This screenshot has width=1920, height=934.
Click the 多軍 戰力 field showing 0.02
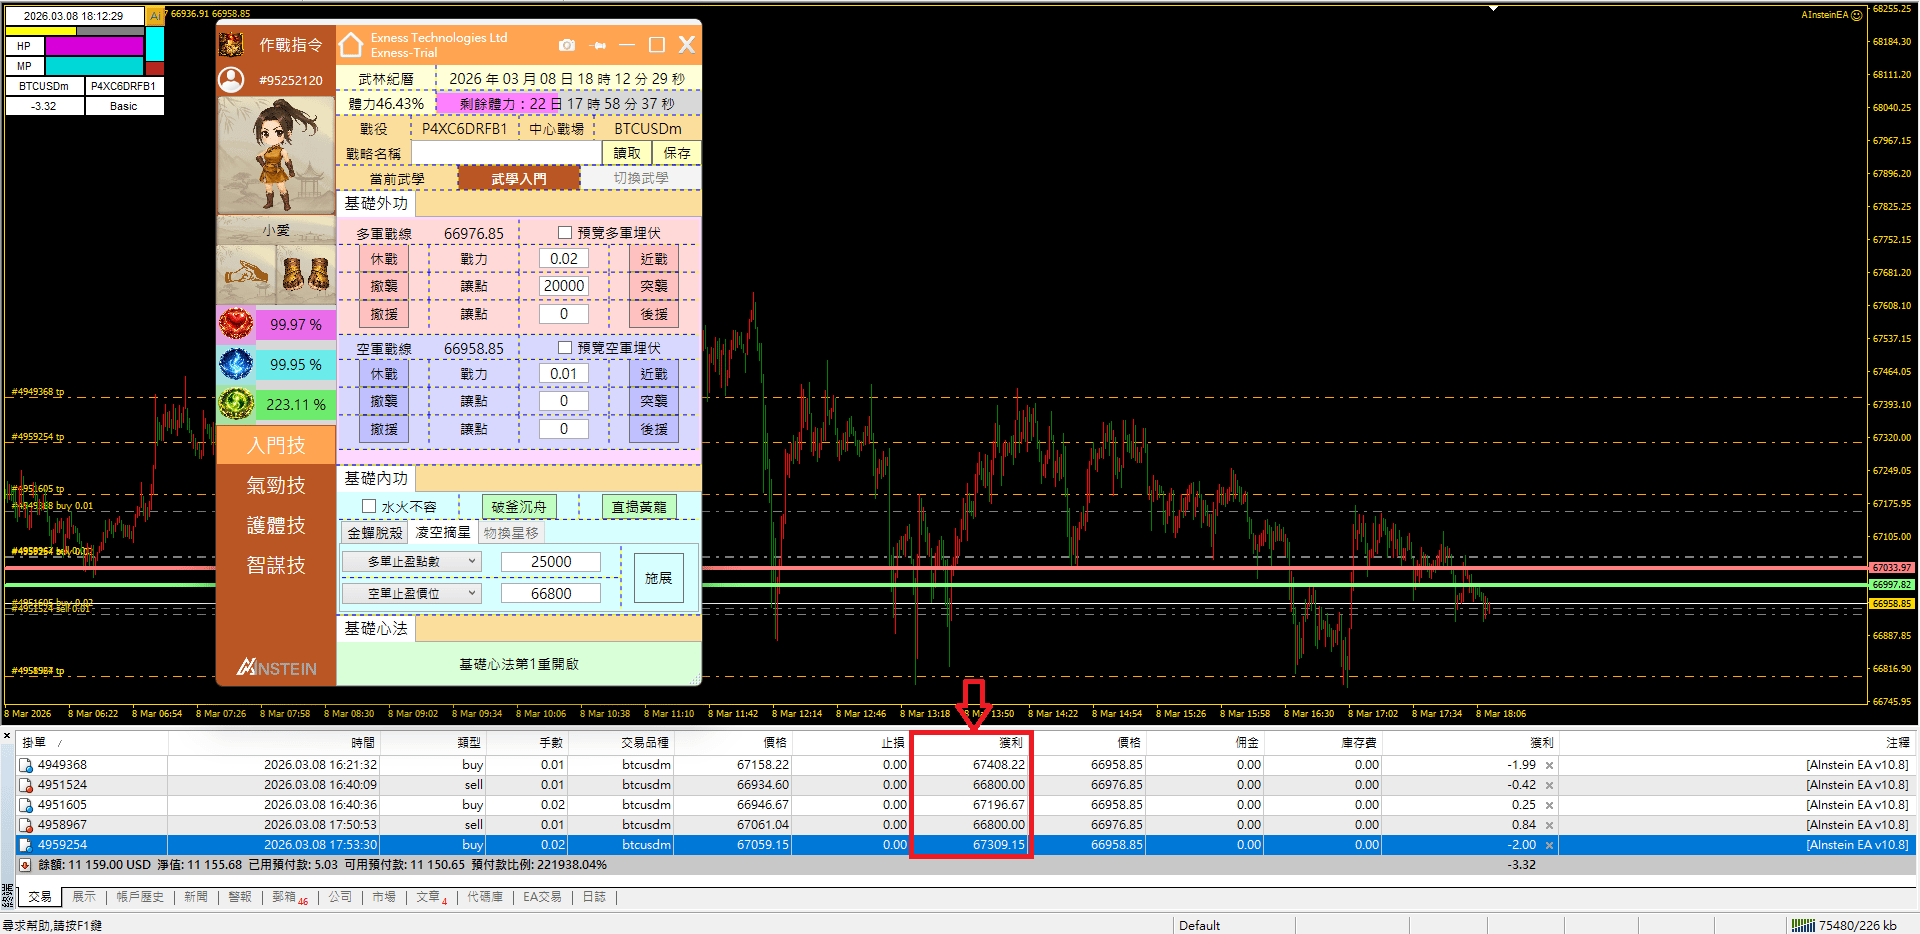pyautogui.click(x=564, y=259)
